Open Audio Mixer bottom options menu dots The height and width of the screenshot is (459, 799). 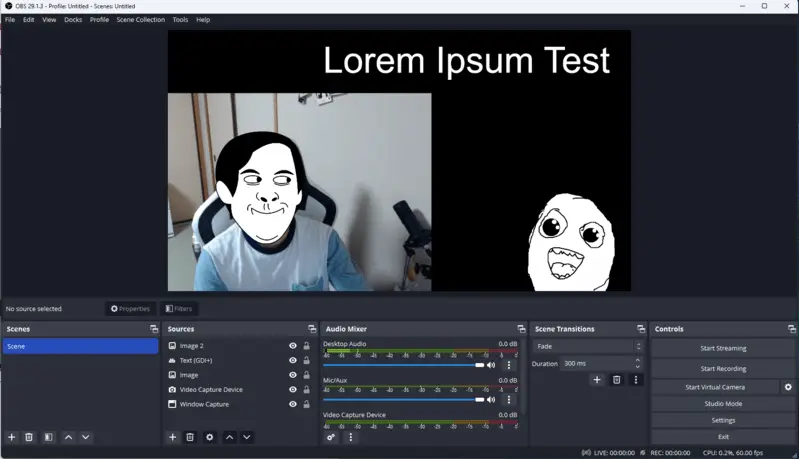point(351,437)
